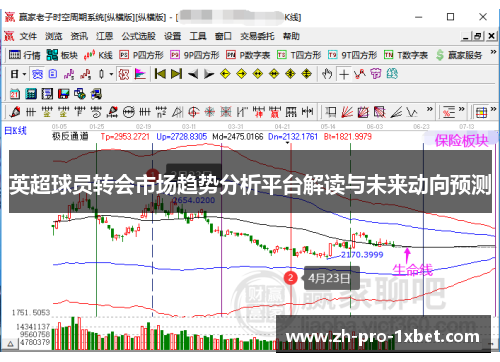Select the spiral drawing tool
The image size is (500, 362).
[x=96, y=112]
